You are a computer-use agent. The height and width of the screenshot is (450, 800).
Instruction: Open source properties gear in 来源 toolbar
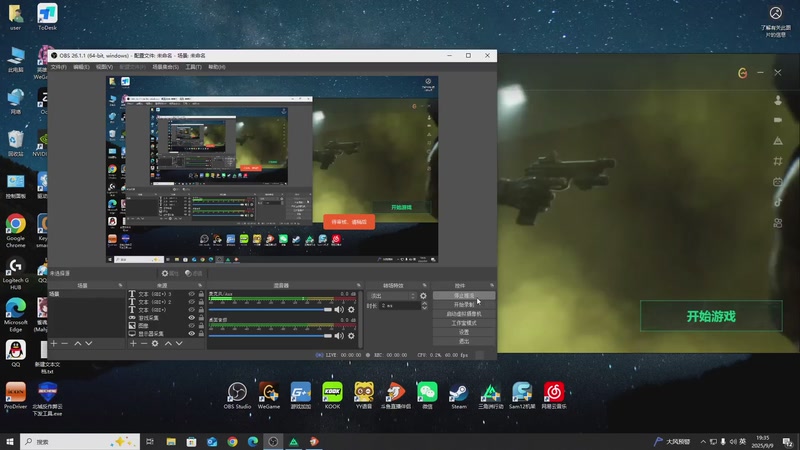[x=155, y=343]
